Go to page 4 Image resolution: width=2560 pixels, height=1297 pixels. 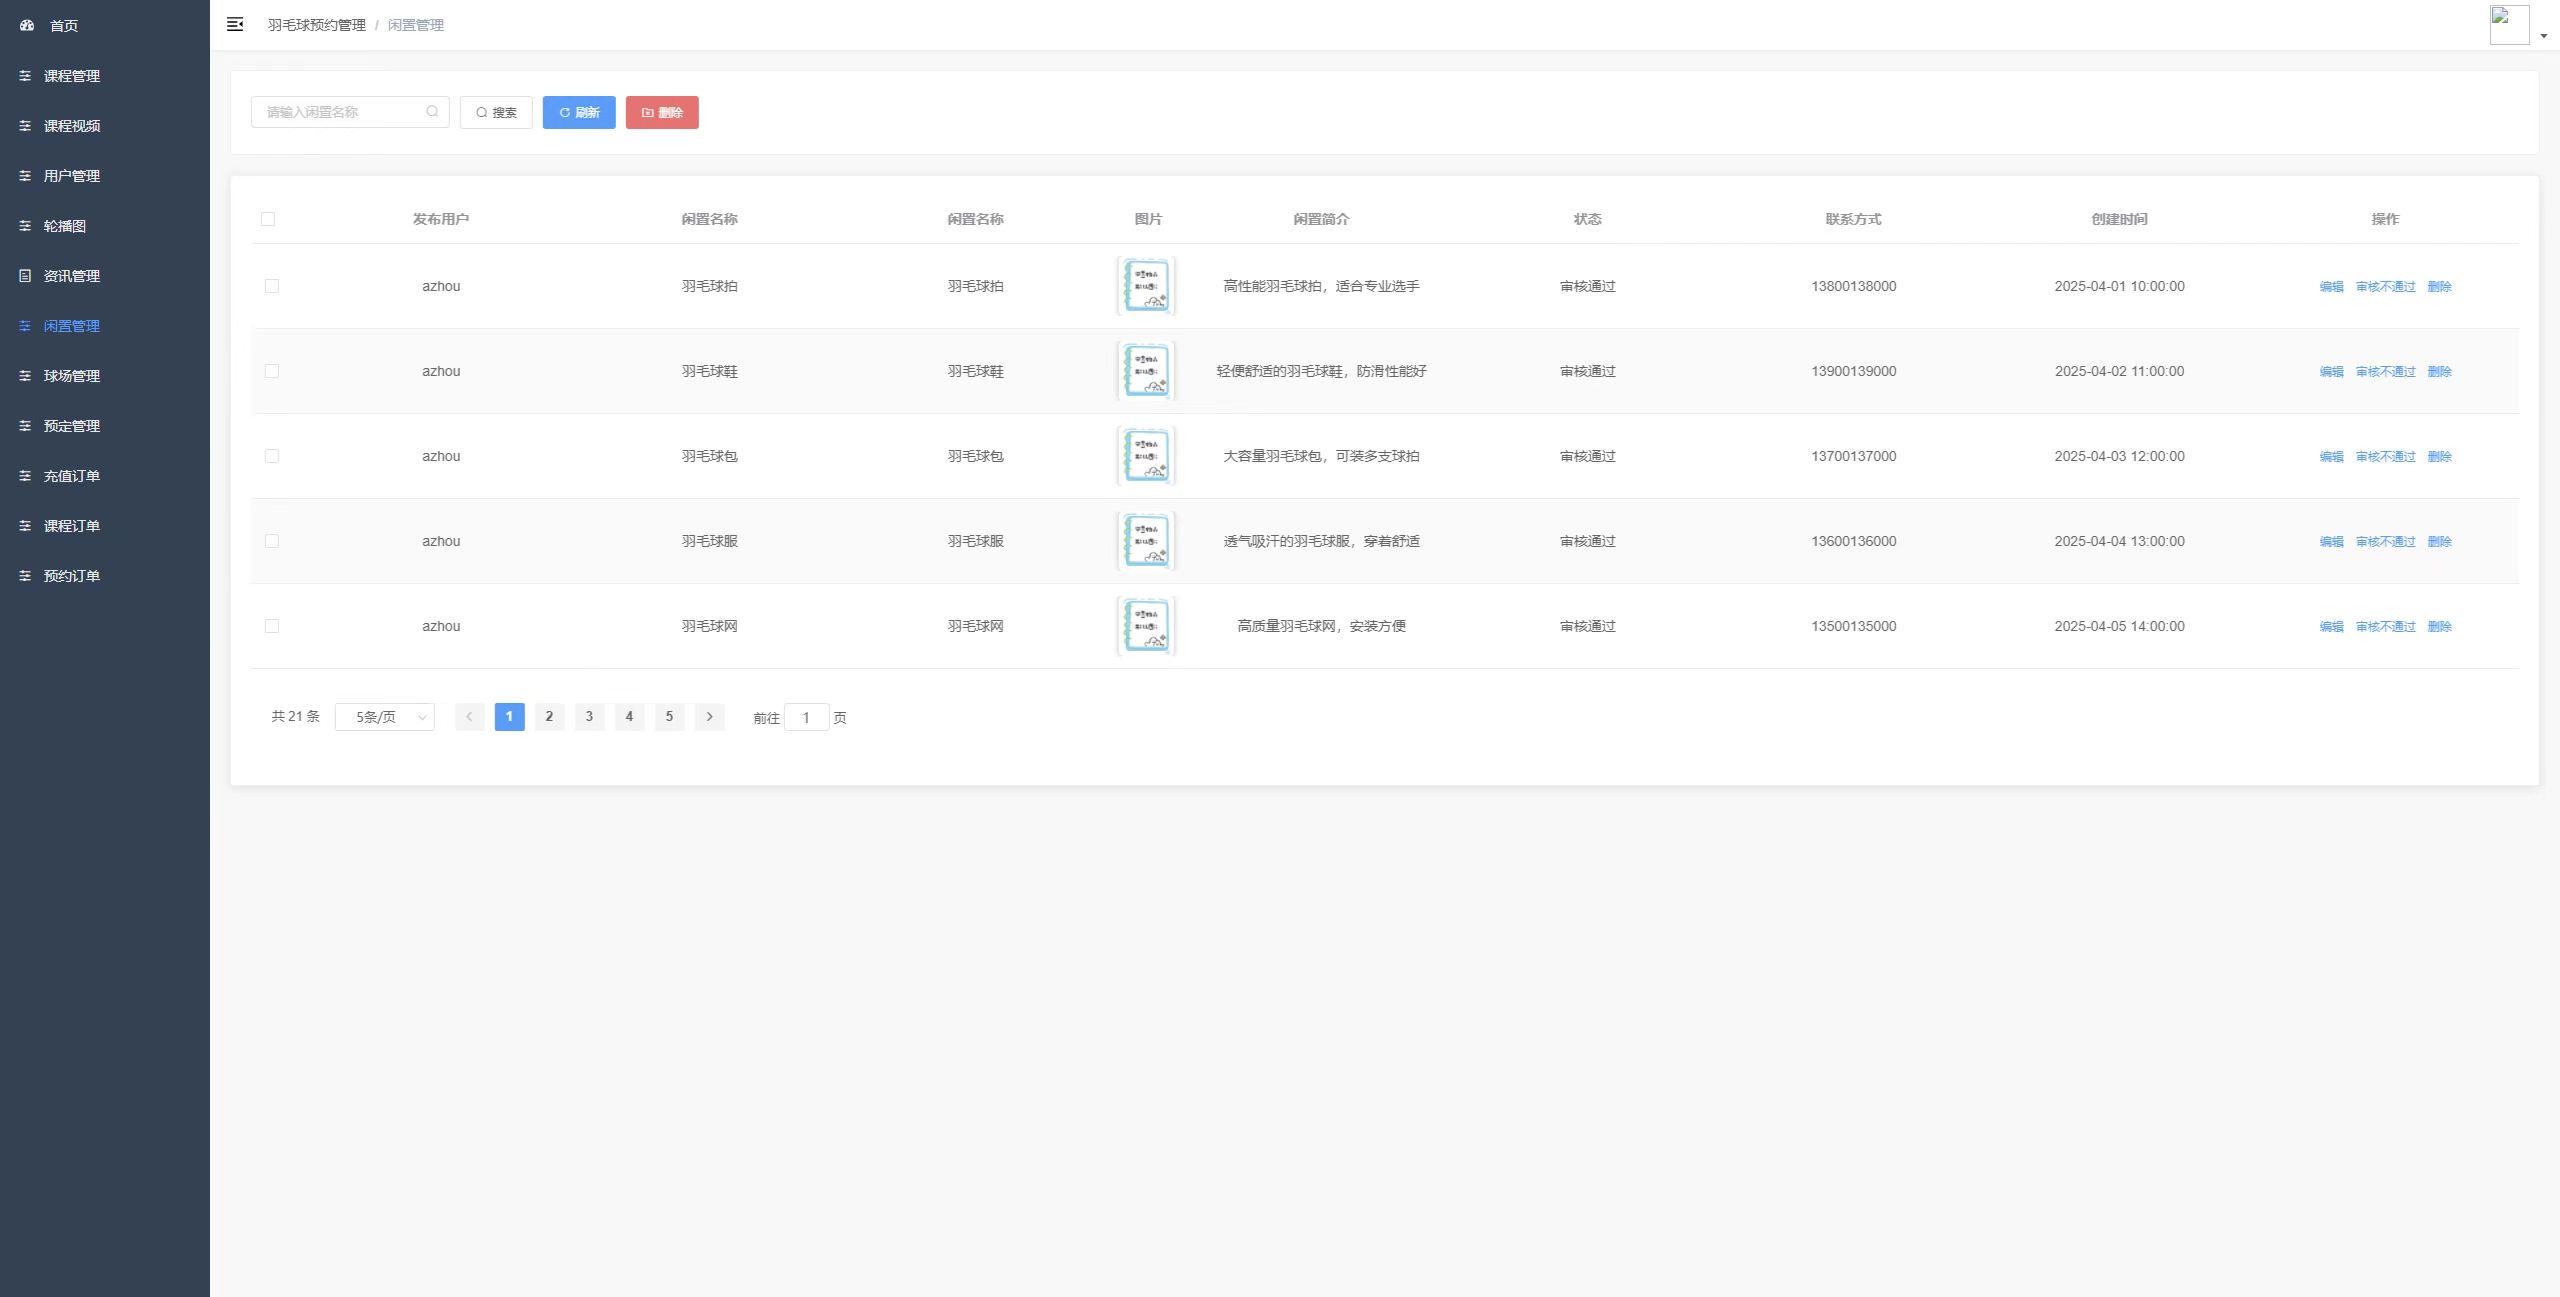[x=629, y=716]
